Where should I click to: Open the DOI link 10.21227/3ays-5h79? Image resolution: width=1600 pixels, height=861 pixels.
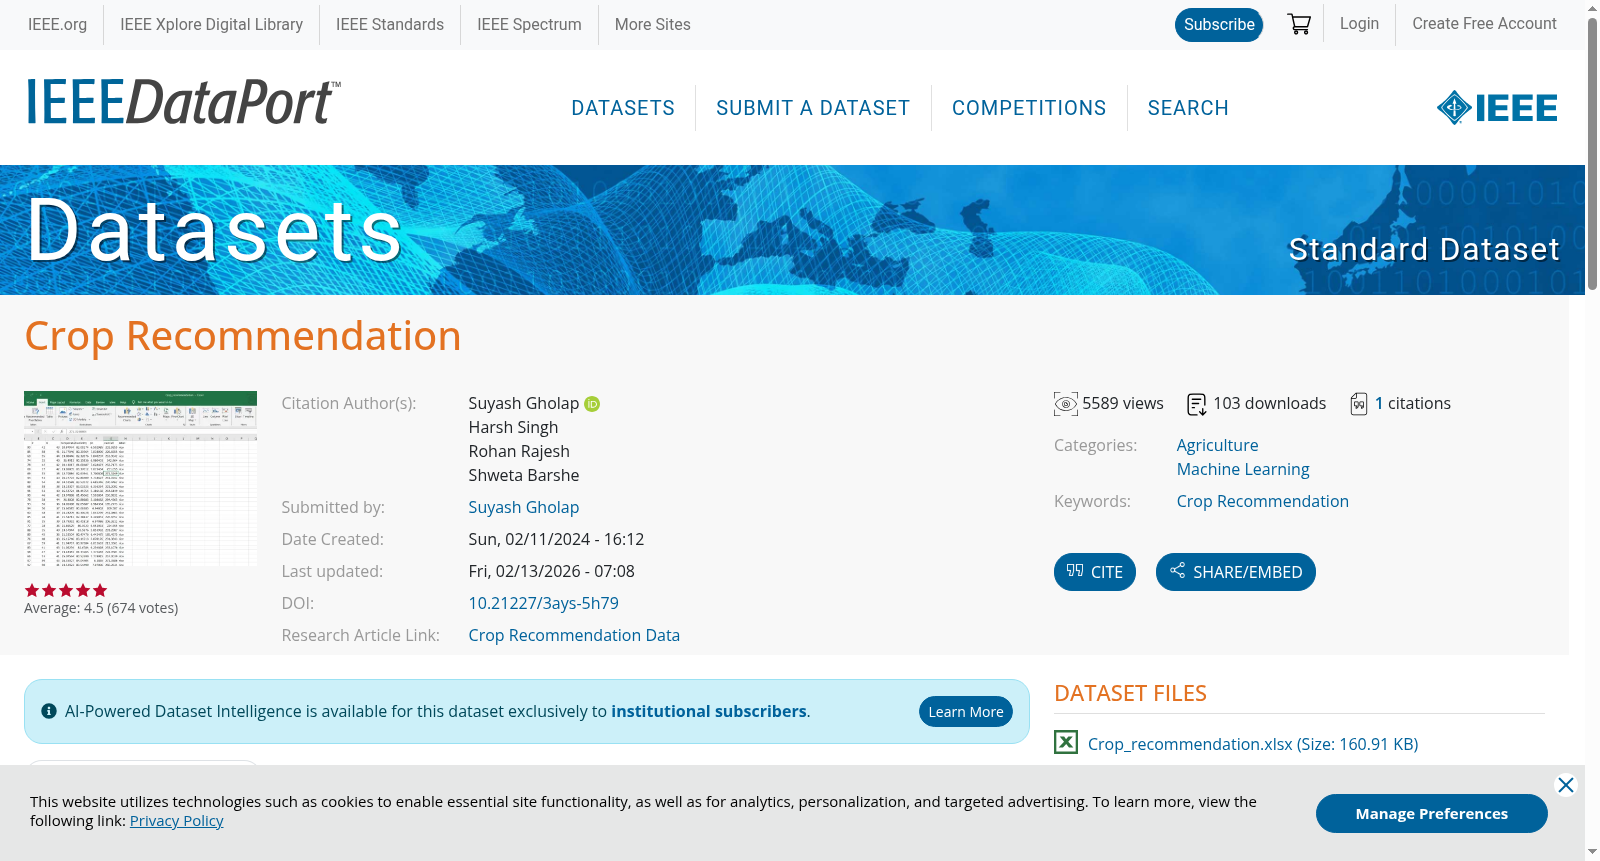544,603
